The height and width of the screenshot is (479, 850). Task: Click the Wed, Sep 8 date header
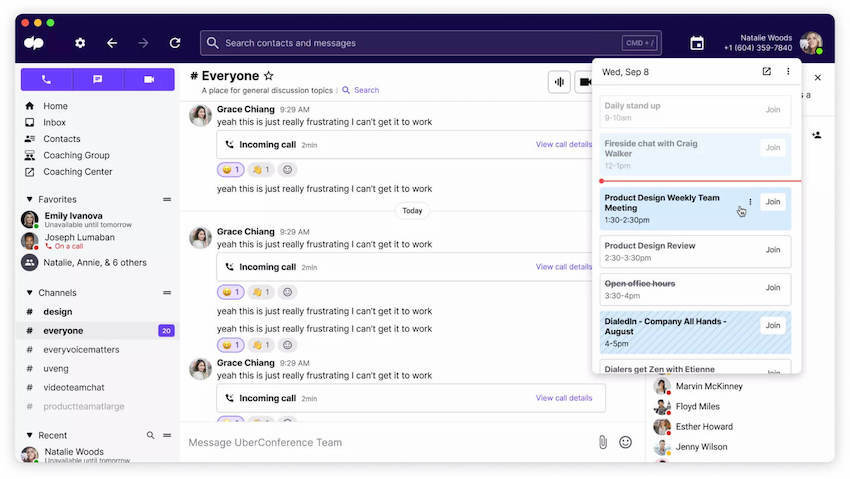point(625,72)
